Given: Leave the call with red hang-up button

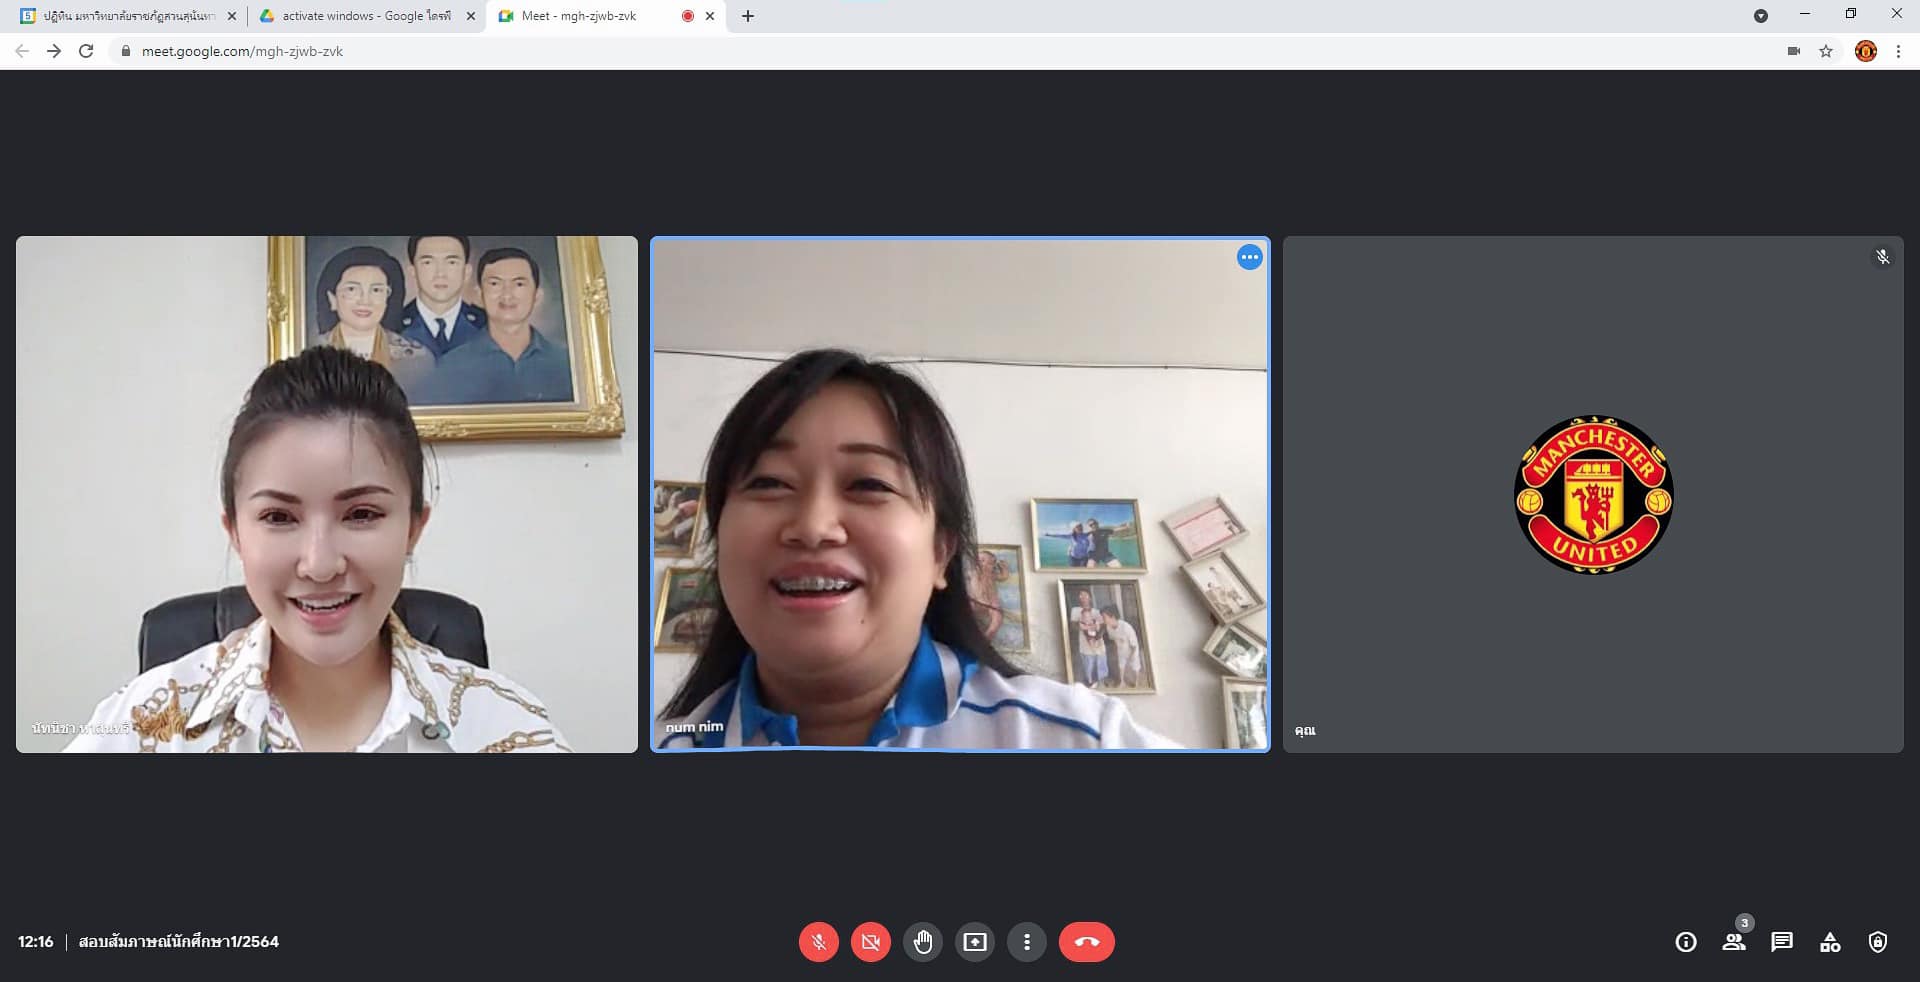Looking at the screenshot, I should [x=1086, y=942].
